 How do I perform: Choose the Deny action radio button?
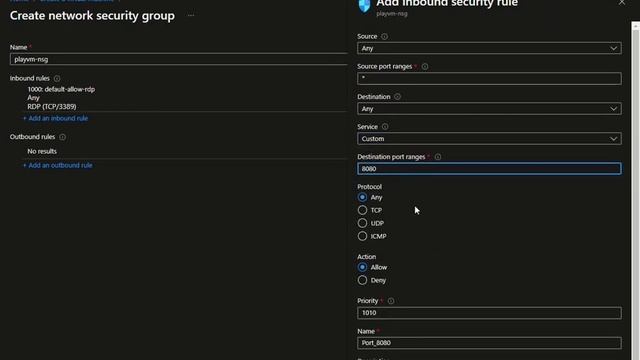click(362, 280)
